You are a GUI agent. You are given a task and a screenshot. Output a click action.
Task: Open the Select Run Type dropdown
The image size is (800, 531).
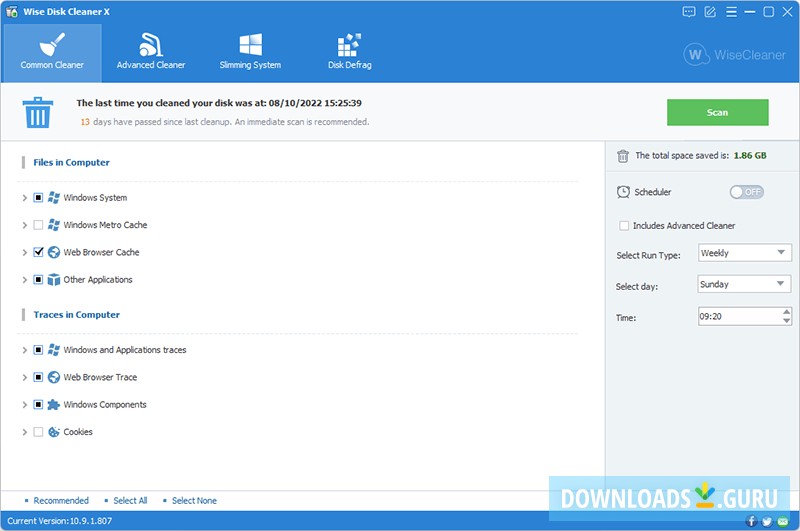point(744,253)
